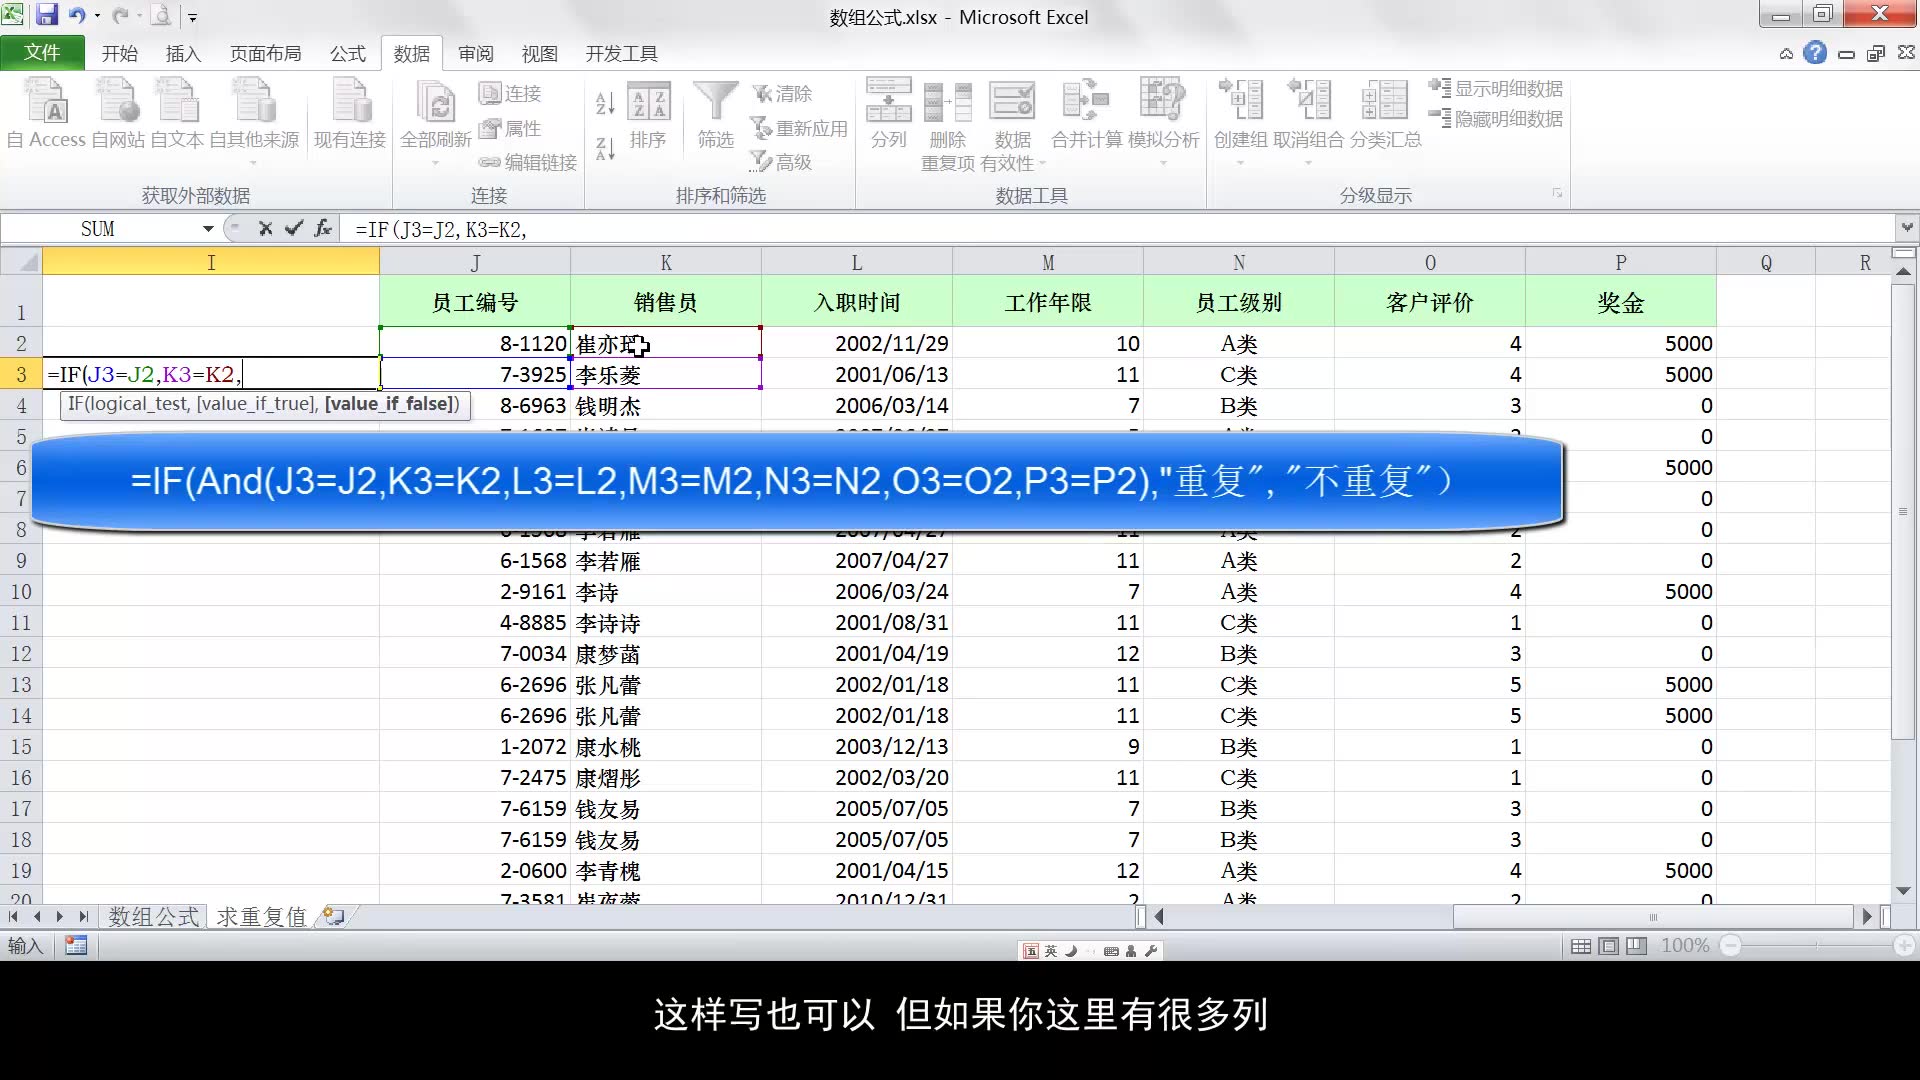This screenshot has width=1920, height=1080.
Task: Click the From Text (自文本) icon
Action: 177,115
